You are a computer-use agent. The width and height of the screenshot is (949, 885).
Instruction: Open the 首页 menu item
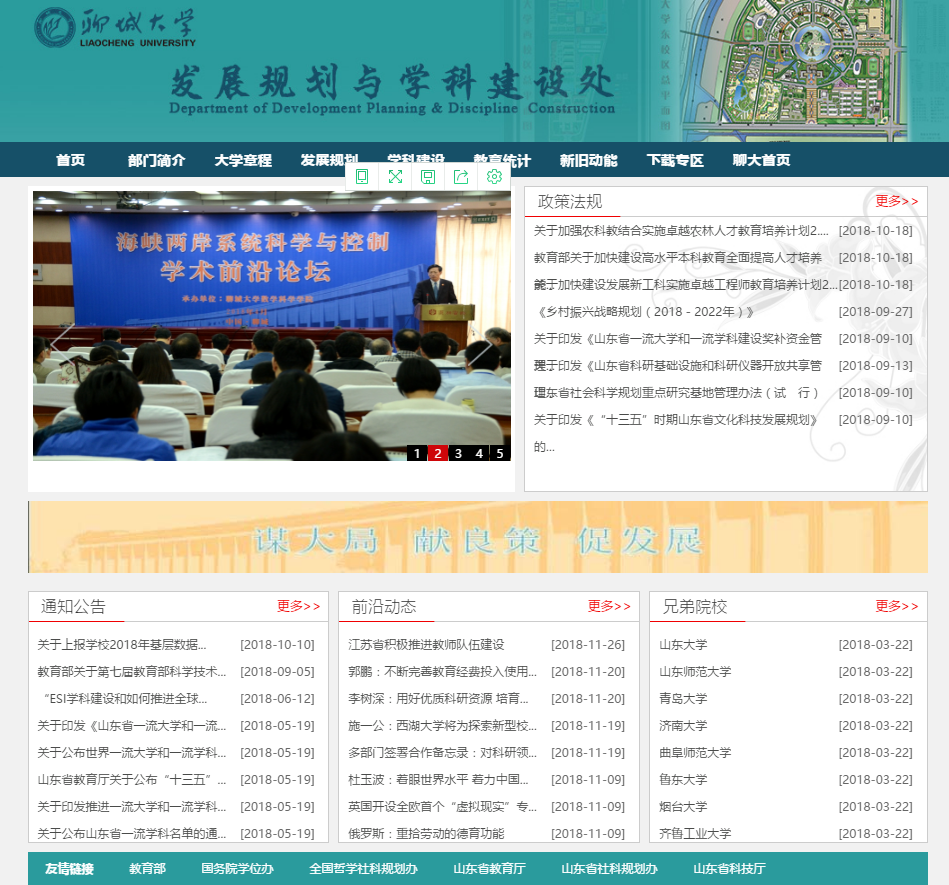pyautogui.click(x=70, y=160)
